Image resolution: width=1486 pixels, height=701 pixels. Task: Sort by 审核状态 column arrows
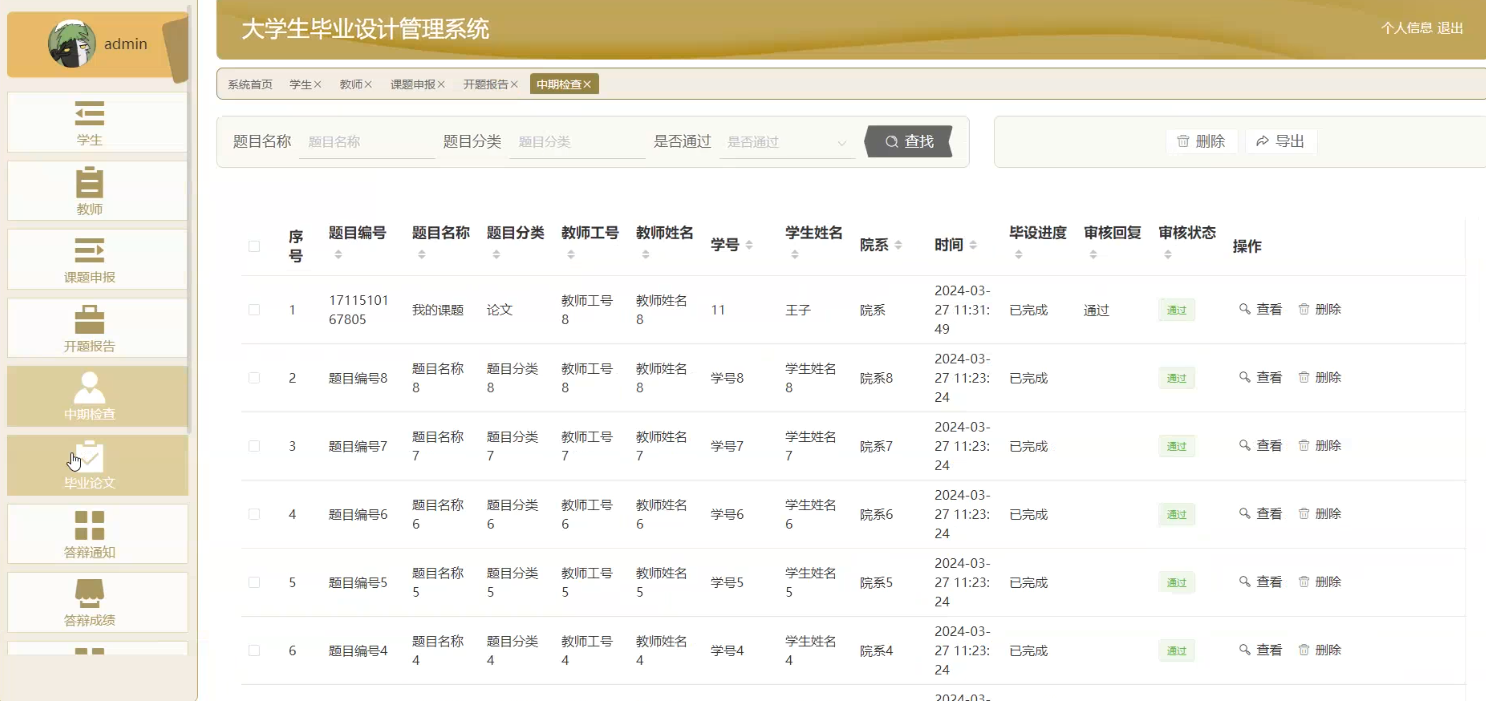1168,255
